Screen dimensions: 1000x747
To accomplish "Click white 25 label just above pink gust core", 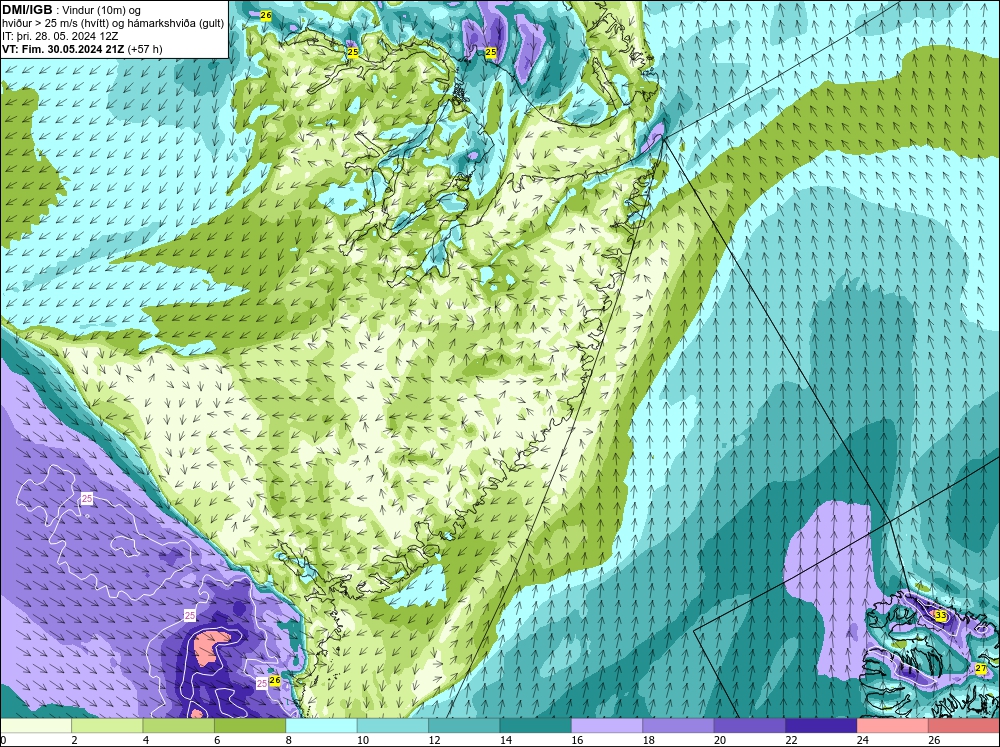I will tap(189, 615).
